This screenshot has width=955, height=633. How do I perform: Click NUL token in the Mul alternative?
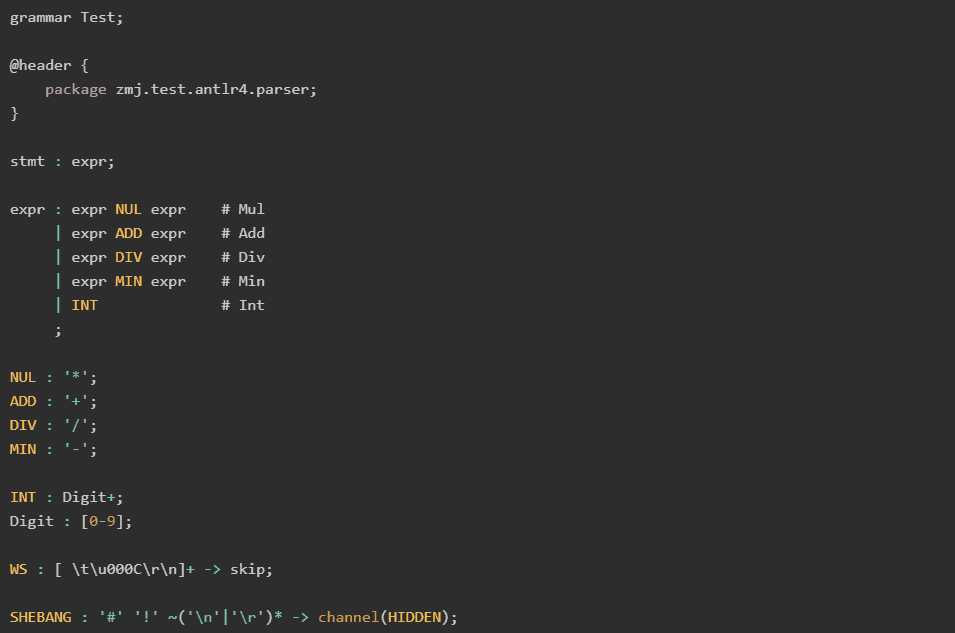pos(129,210)
